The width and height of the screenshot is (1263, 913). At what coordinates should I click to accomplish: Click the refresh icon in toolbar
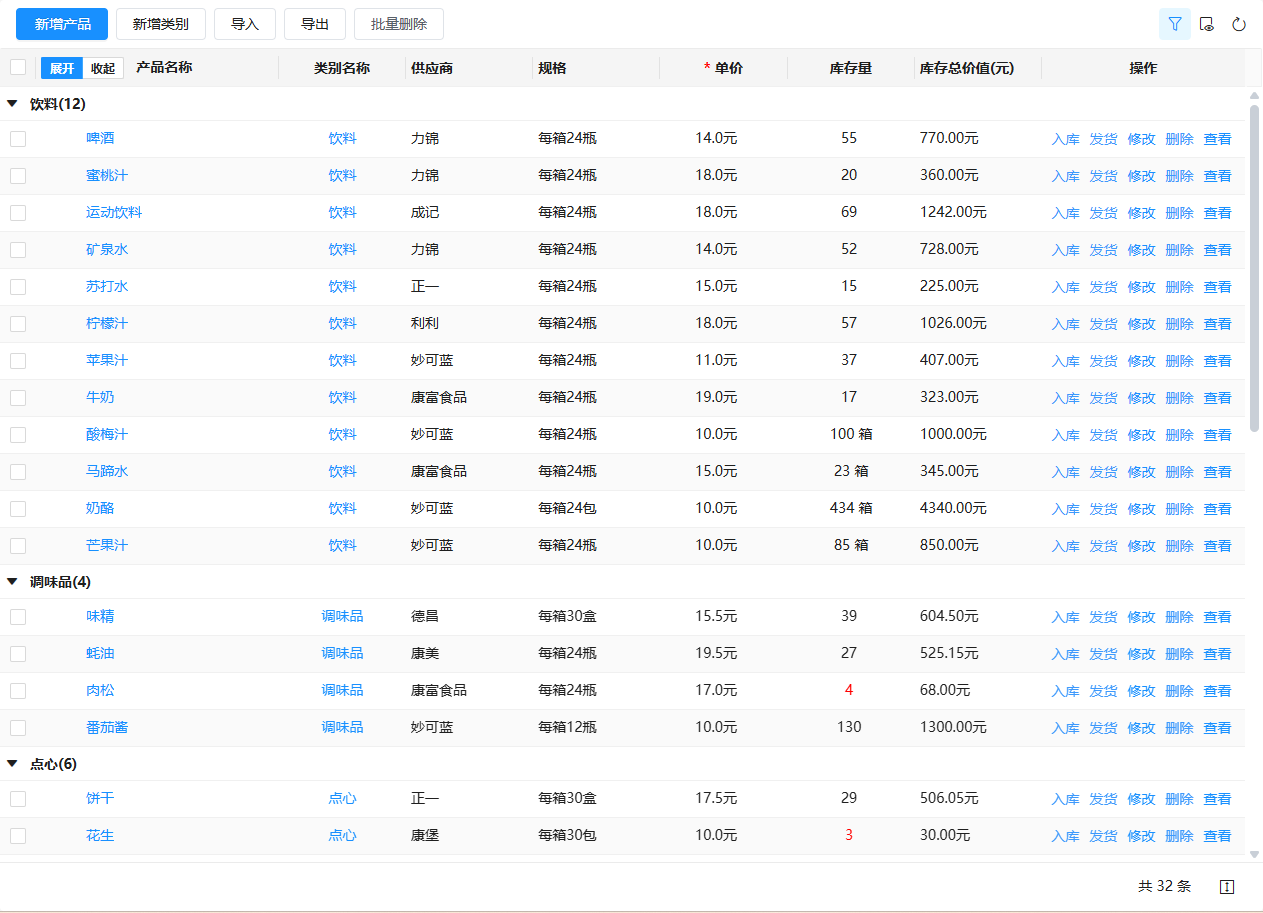pyautogui.click(x=1239, y=24)
